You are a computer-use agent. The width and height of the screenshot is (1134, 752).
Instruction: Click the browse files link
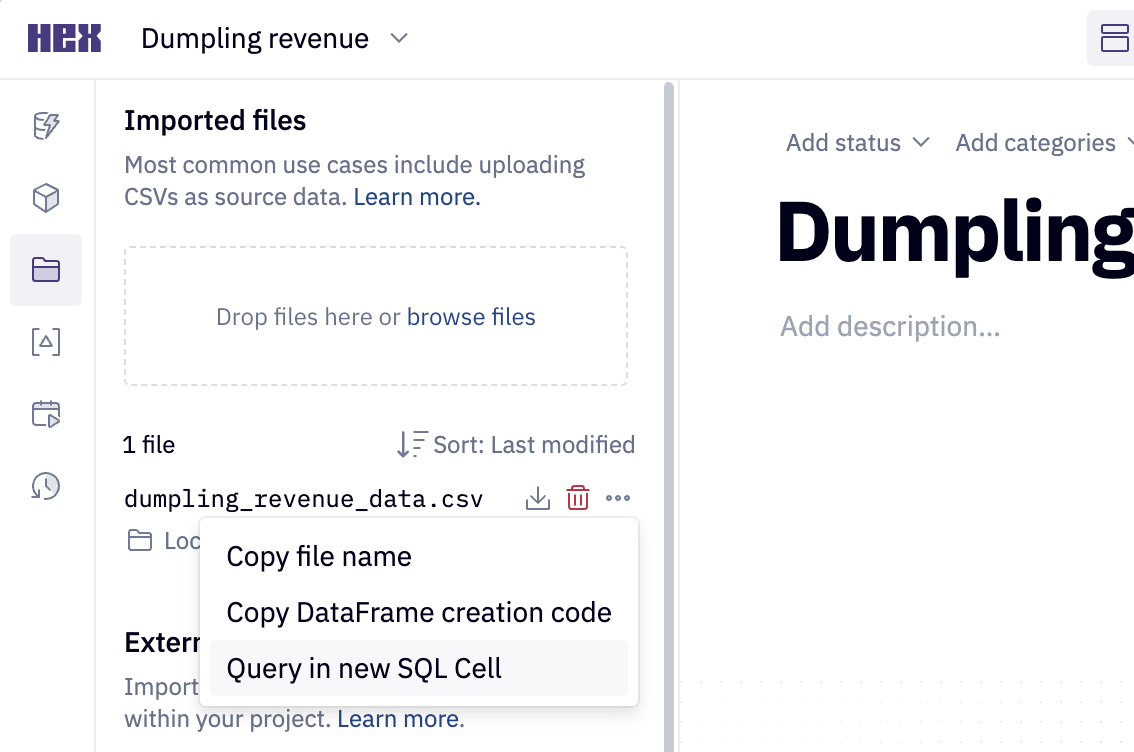point(471,317)
